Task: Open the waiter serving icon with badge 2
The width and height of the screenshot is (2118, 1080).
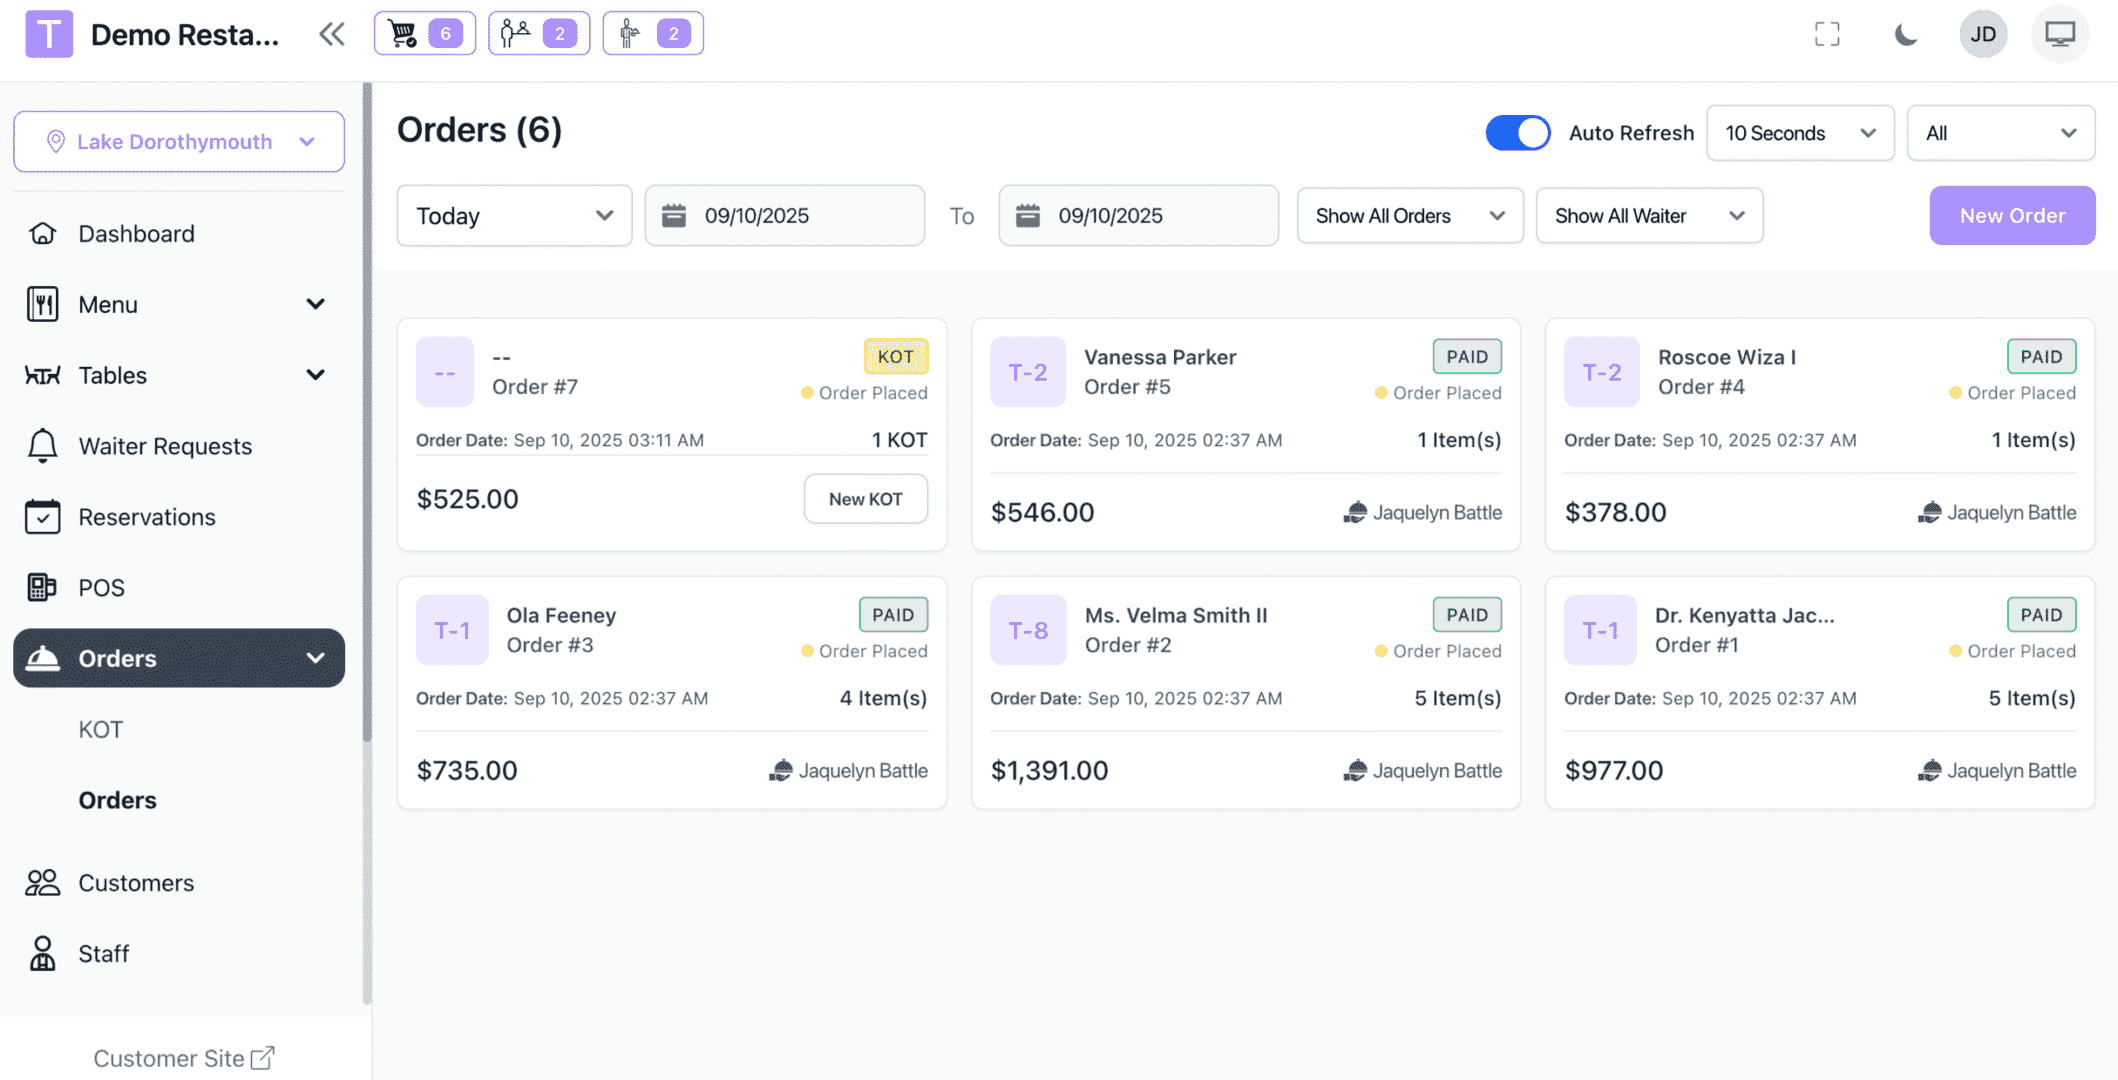Action: 652,32
